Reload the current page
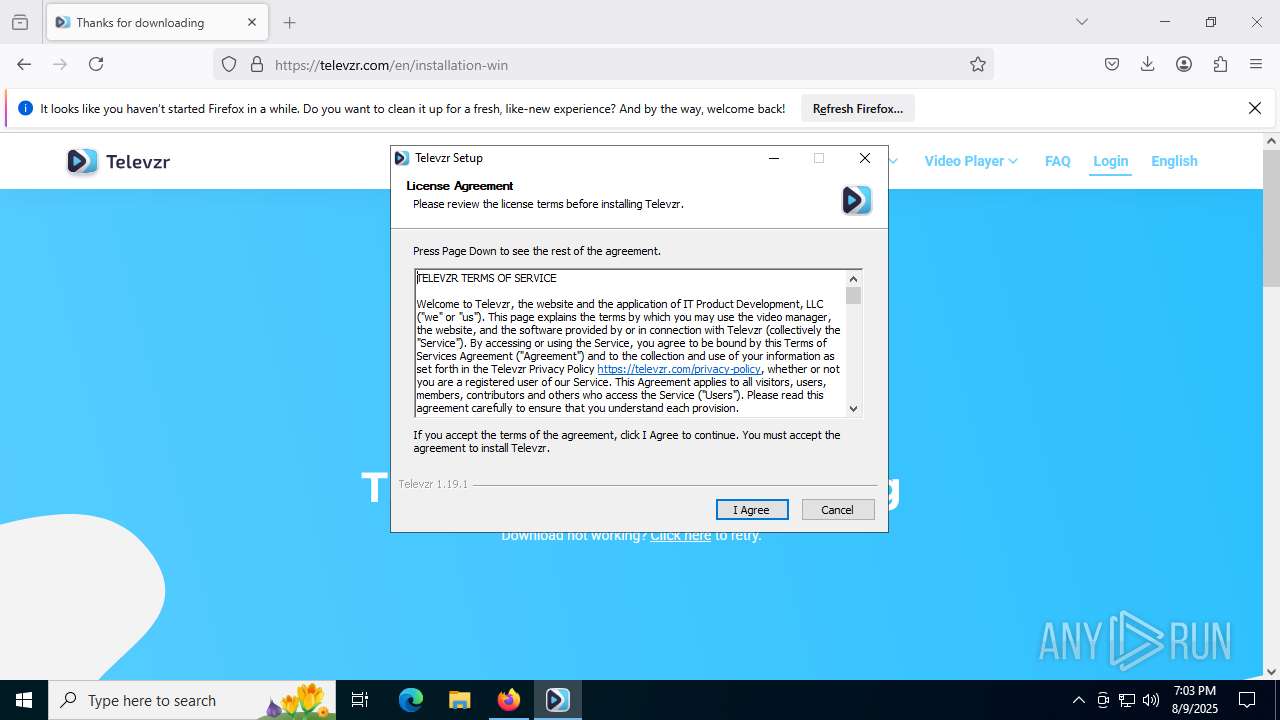The image size is (1280, 720). click(96, 64)
